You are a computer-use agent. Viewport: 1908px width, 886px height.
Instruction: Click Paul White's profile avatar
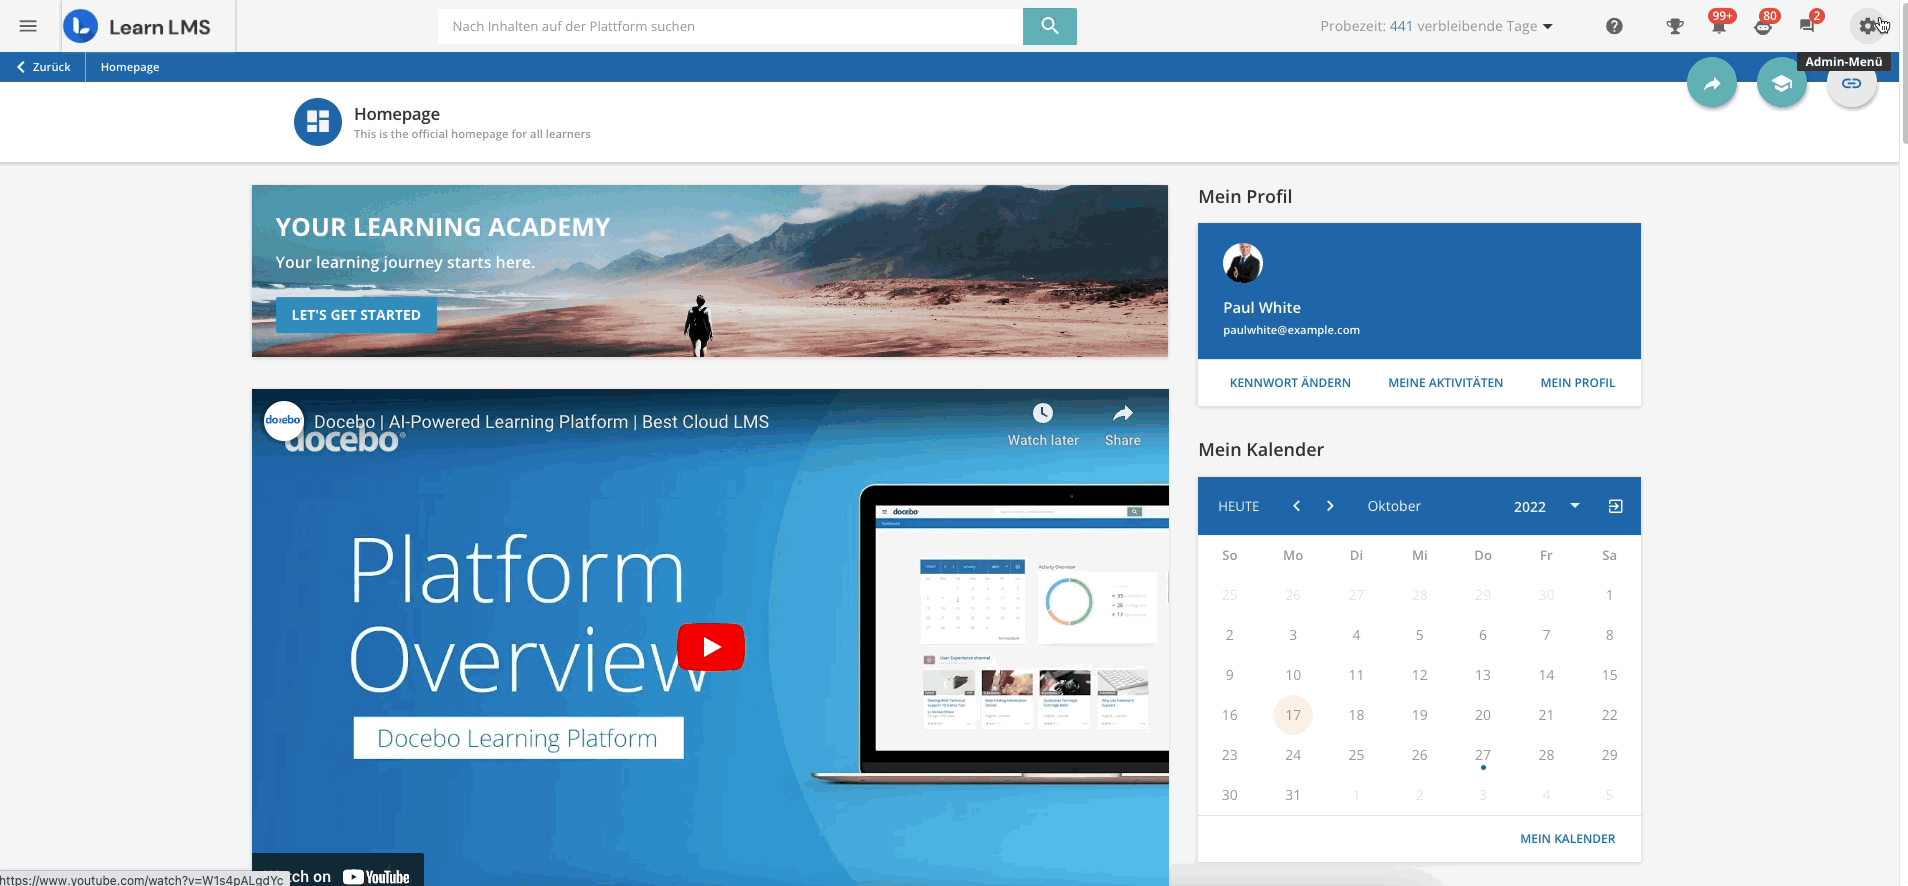[1243, 263]
